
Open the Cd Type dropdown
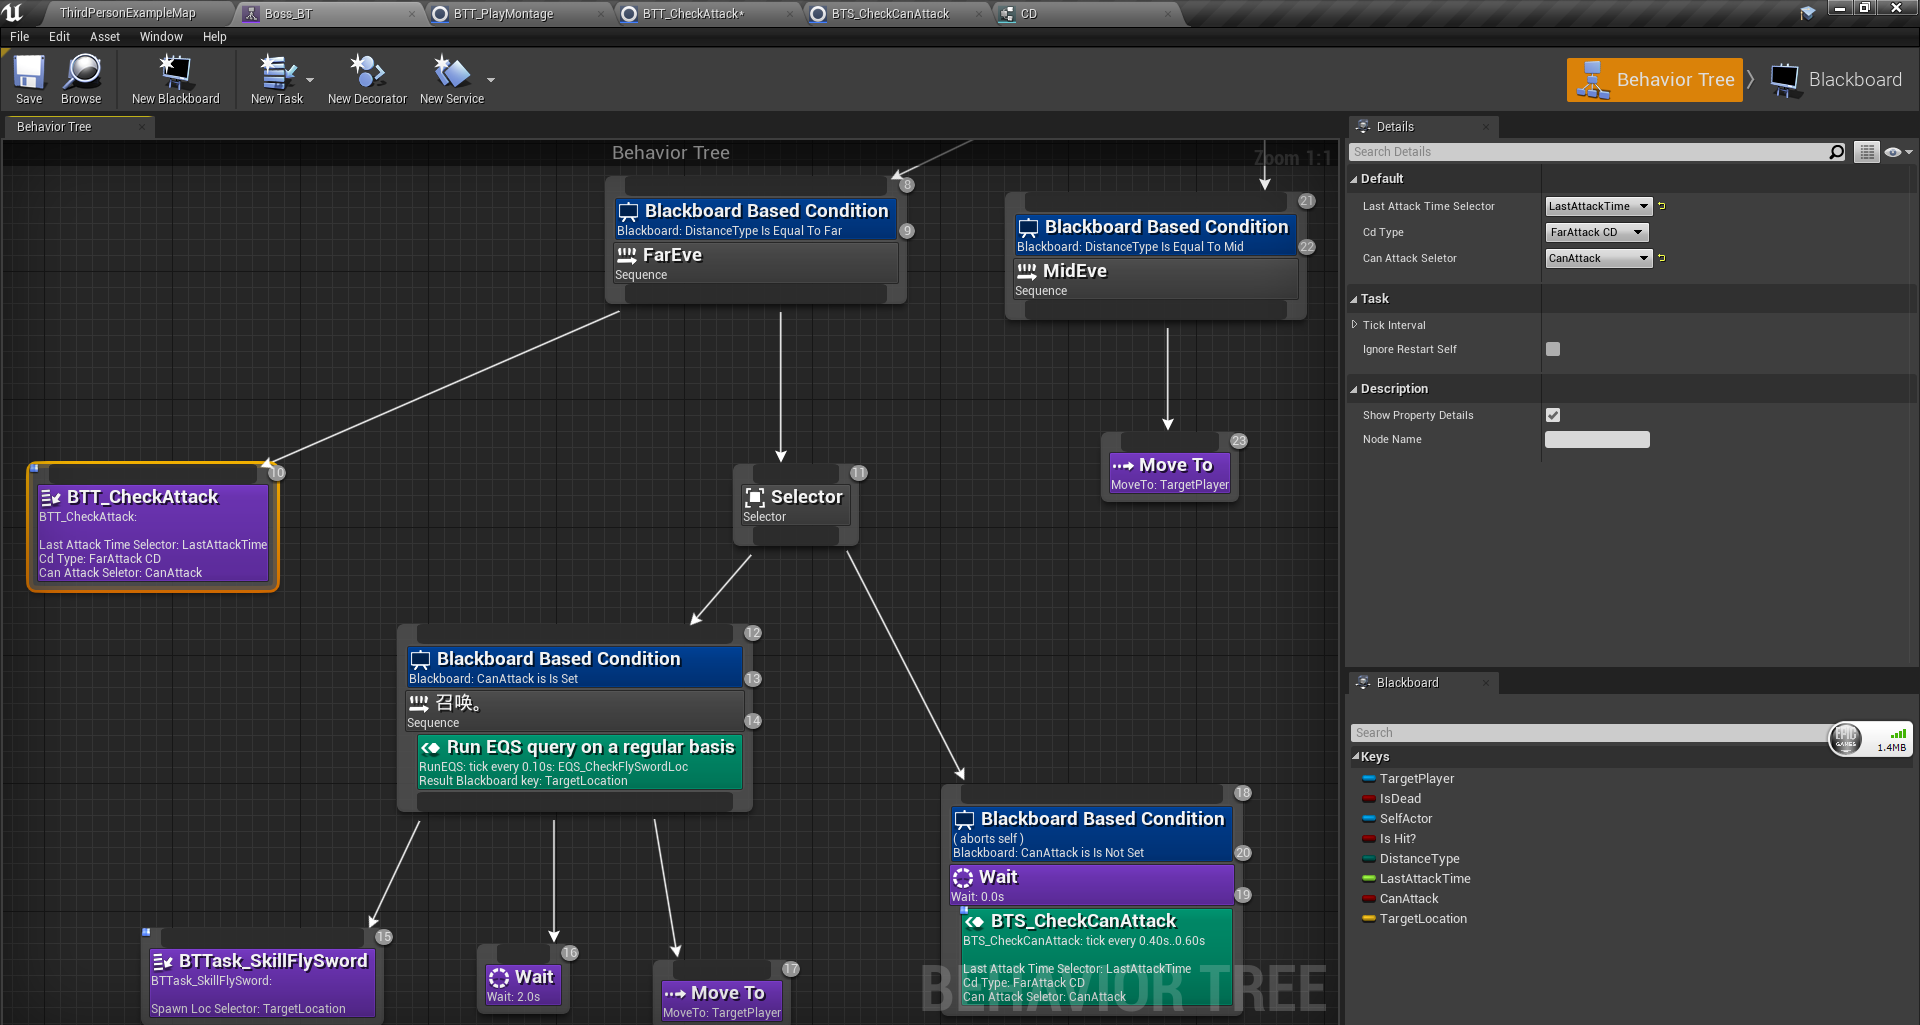(1596, 231)
